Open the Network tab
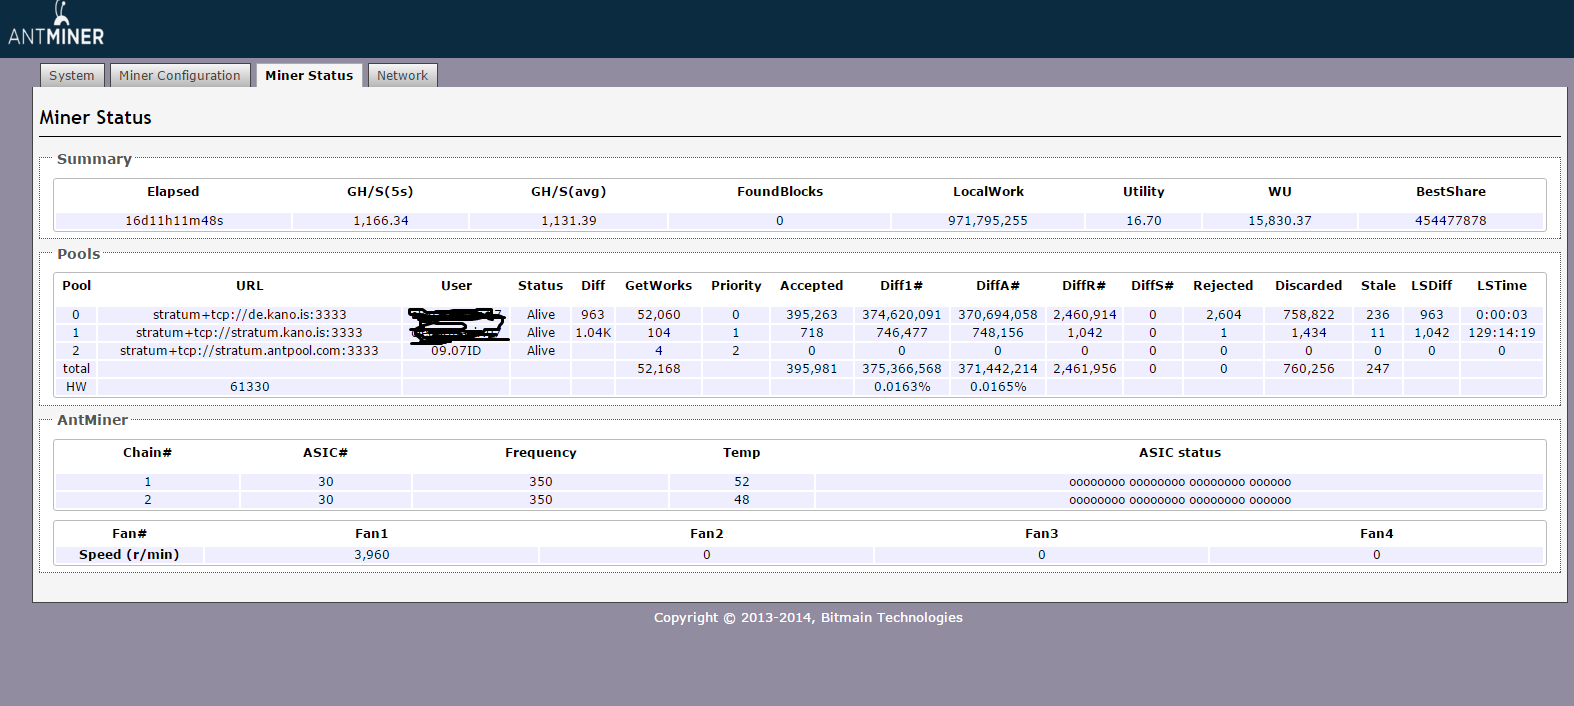The width and height of the screenshot is (1574, 706). click(x=402, y=76)
